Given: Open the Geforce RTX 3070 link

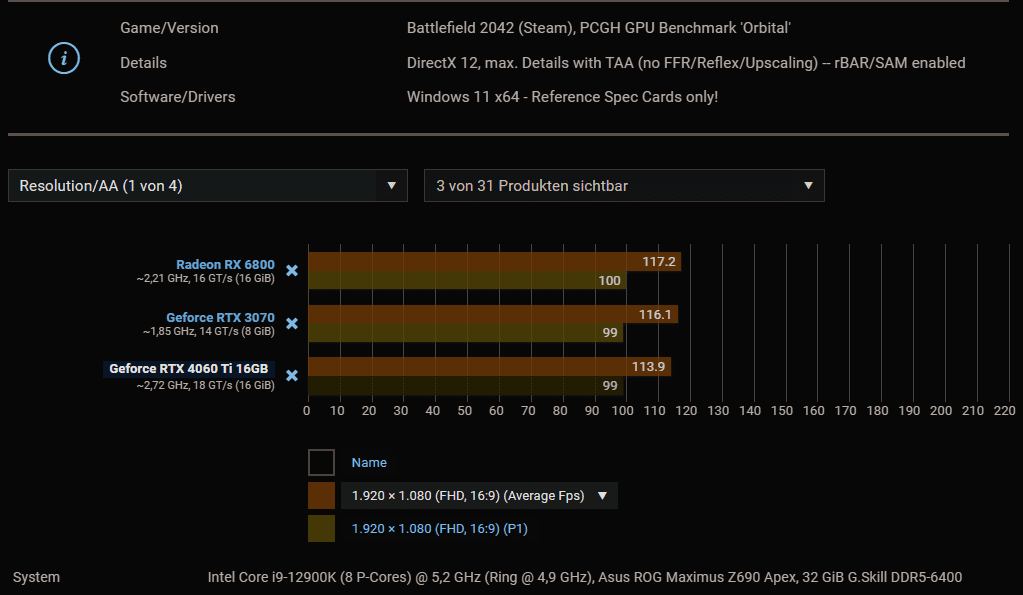Looking at the screenshot, I should point(220,317).
